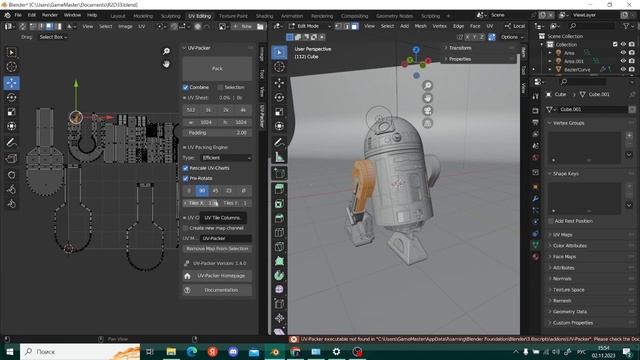Open the Edit Mode dropdown
The width and height of the screenshot is (640, 360).
point(310,26)
